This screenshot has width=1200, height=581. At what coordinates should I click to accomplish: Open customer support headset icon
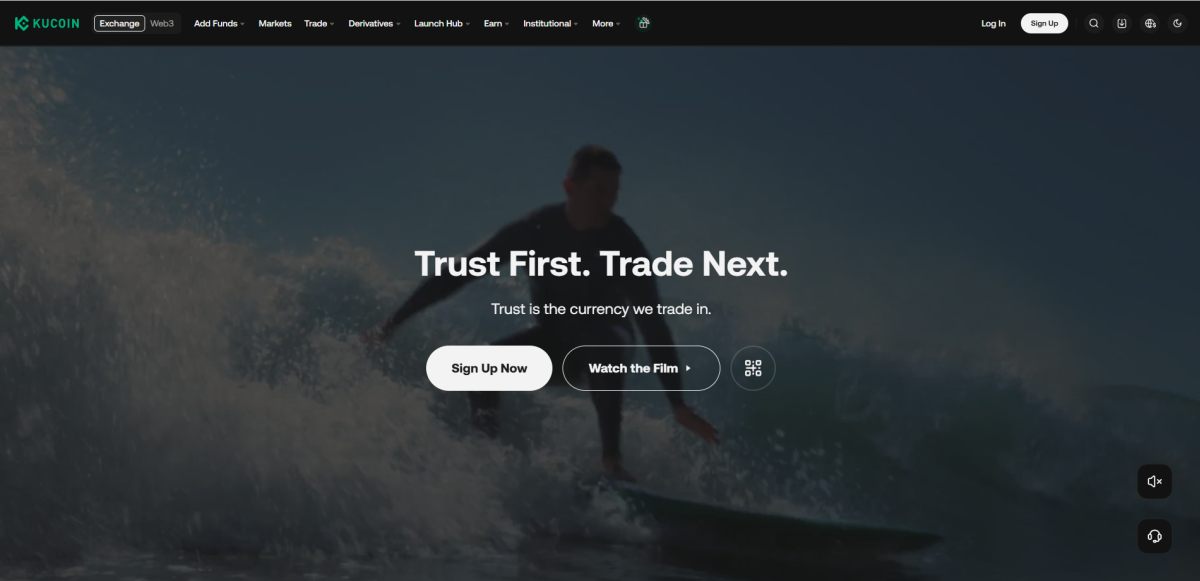tap(1154, 536)
